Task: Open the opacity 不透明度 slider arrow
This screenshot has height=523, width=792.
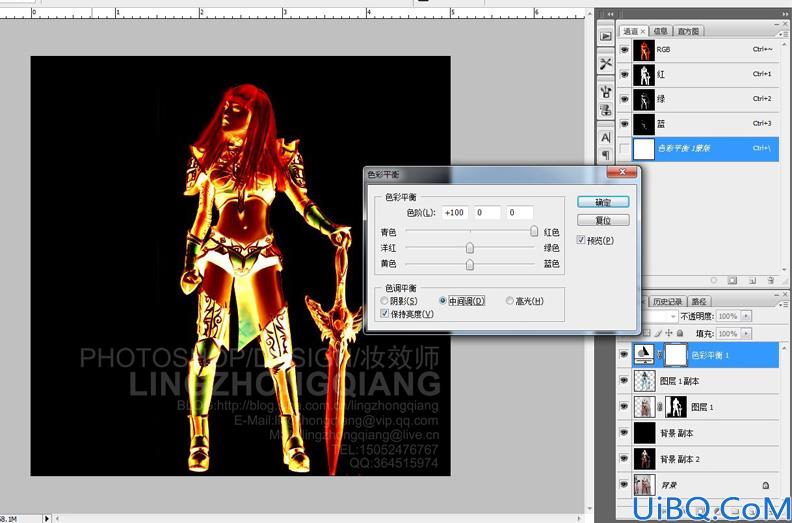Action: (x=747, y=316)
